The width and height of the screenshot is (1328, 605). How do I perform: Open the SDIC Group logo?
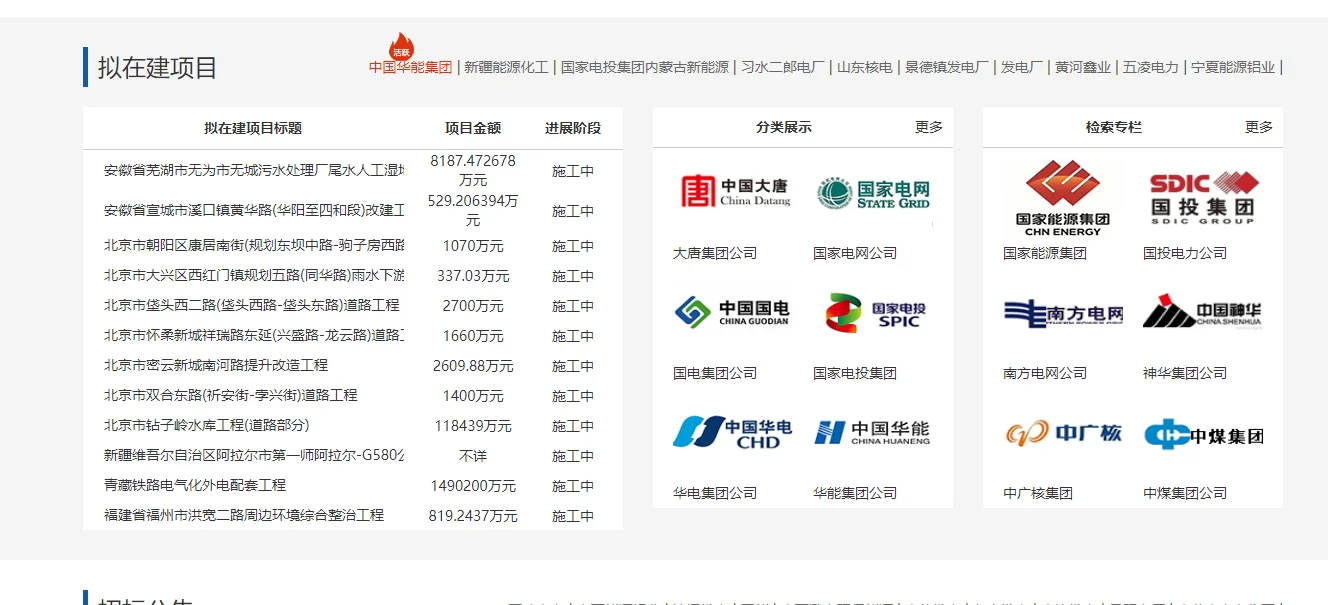tap(1202, 197)
